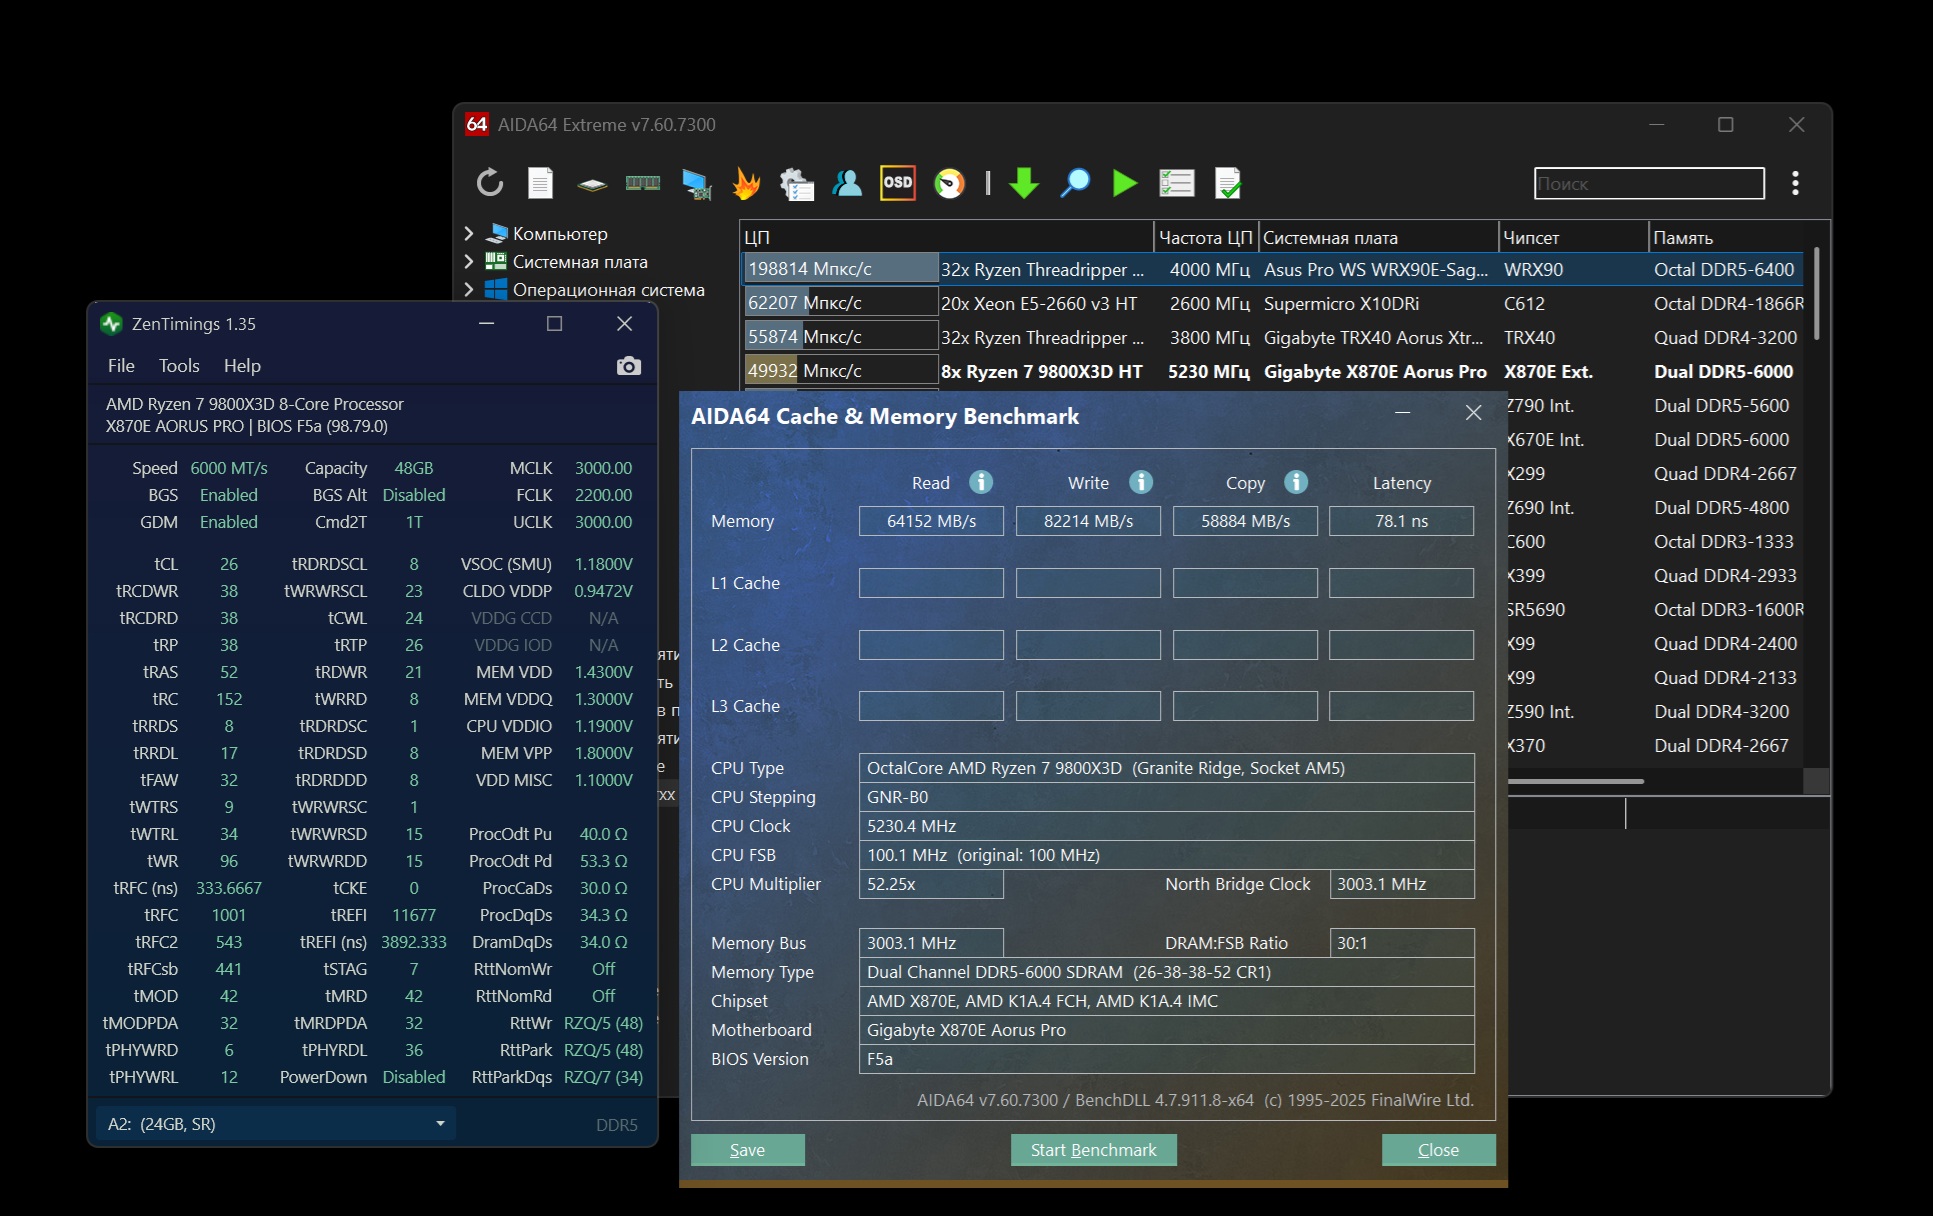Open the Help menu in ZenTimings
Image resolution: width=1933 pixels, height=1216 pixels.
242,366
